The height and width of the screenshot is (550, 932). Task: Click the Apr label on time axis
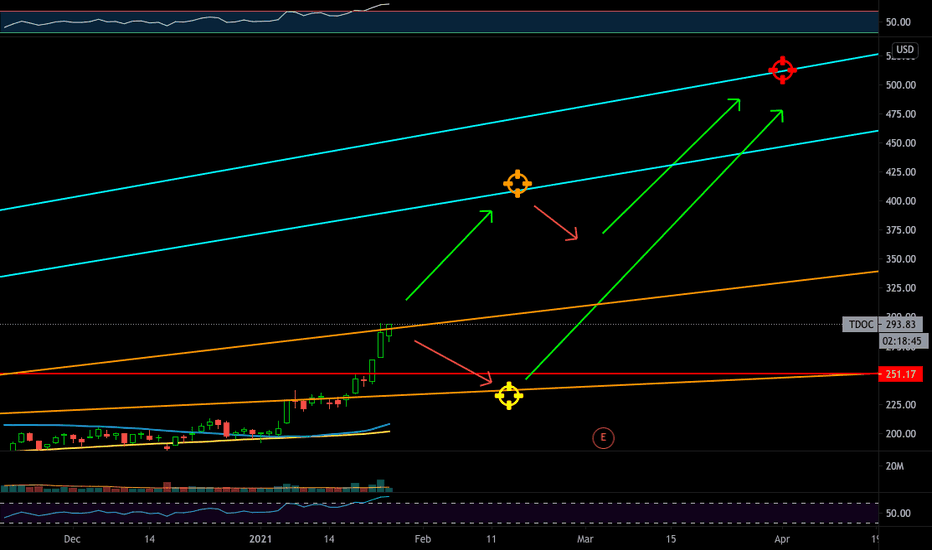[x=782, y=539]
